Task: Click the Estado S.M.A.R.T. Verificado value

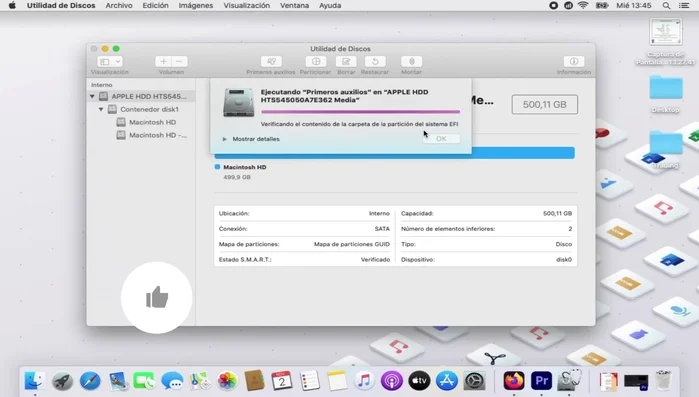Action: pyautogui.click(x=375, y=259)
